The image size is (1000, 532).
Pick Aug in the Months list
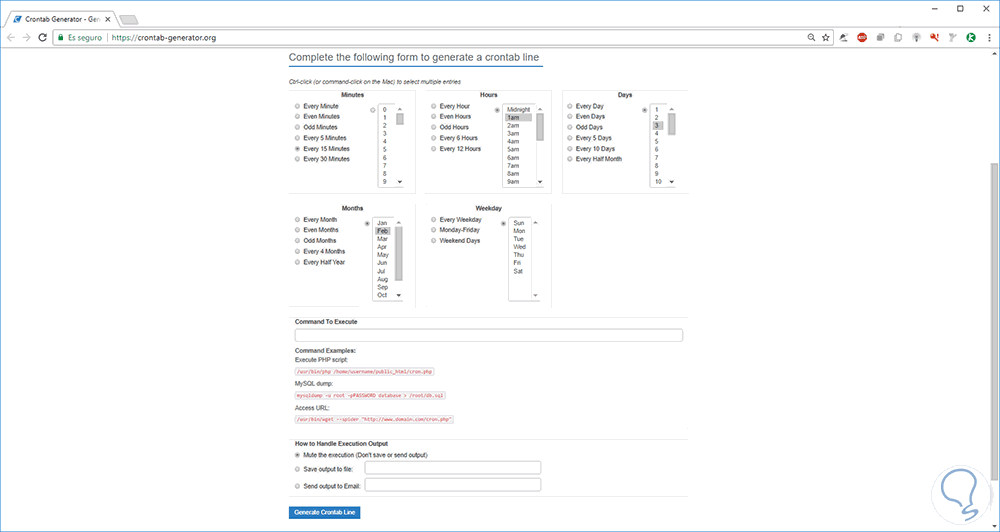(x=383, y=279)
